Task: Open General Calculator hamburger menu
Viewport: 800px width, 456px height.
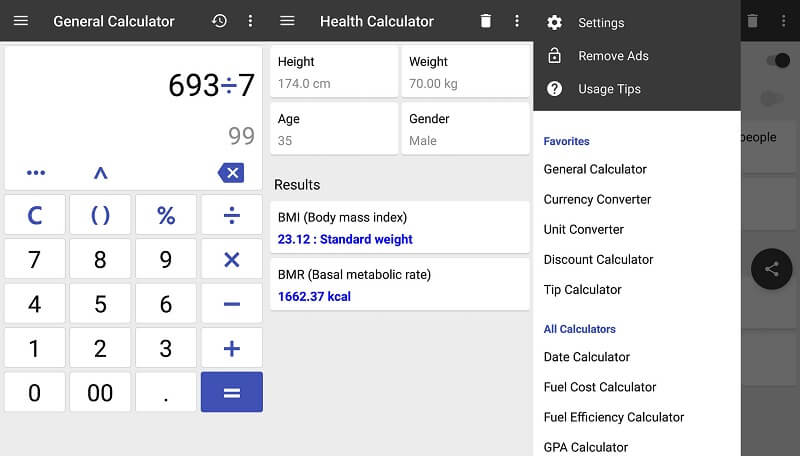Action: (21, 21)
